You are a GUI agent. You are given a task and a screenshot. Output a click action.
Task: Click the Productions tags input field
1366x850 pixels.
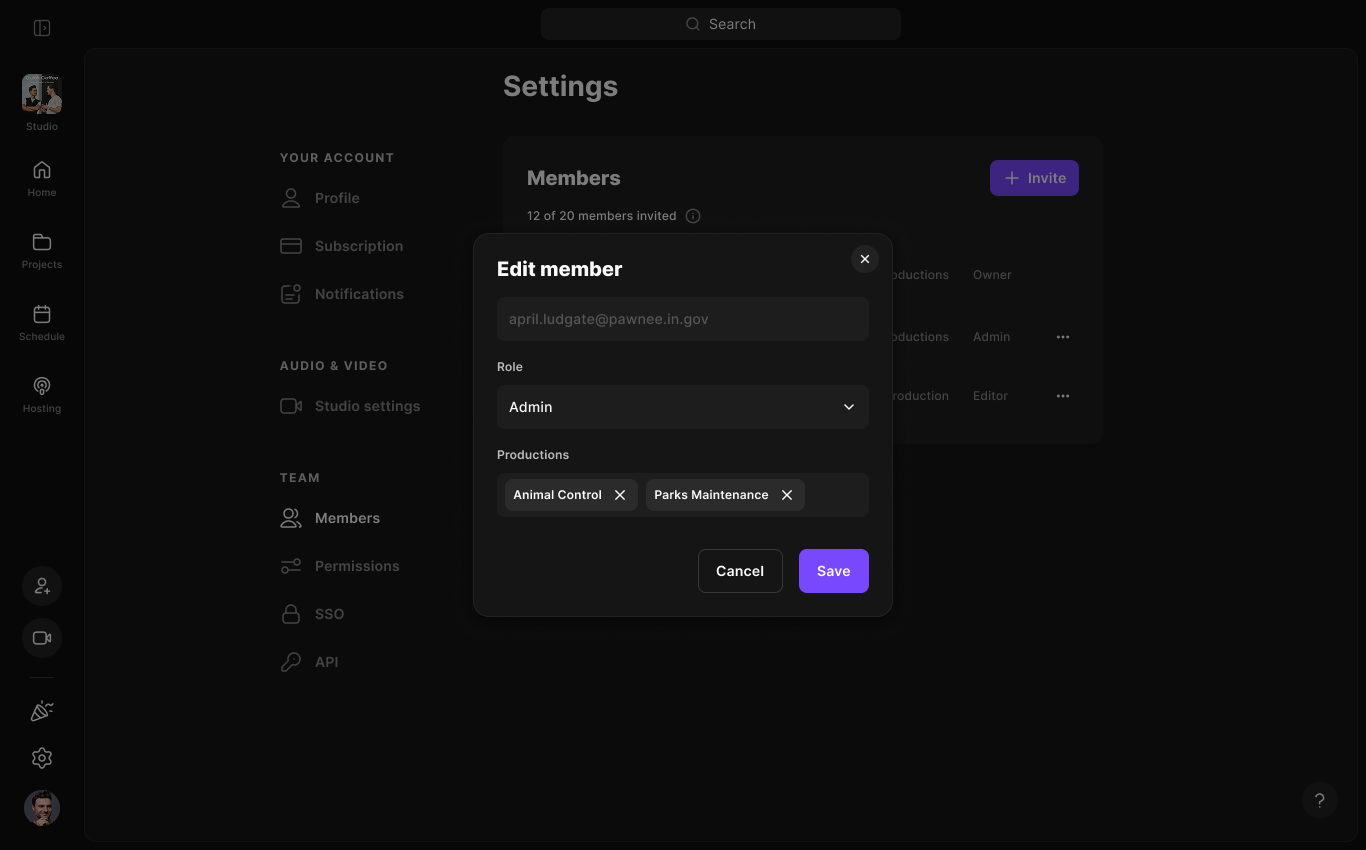point(835,495)
